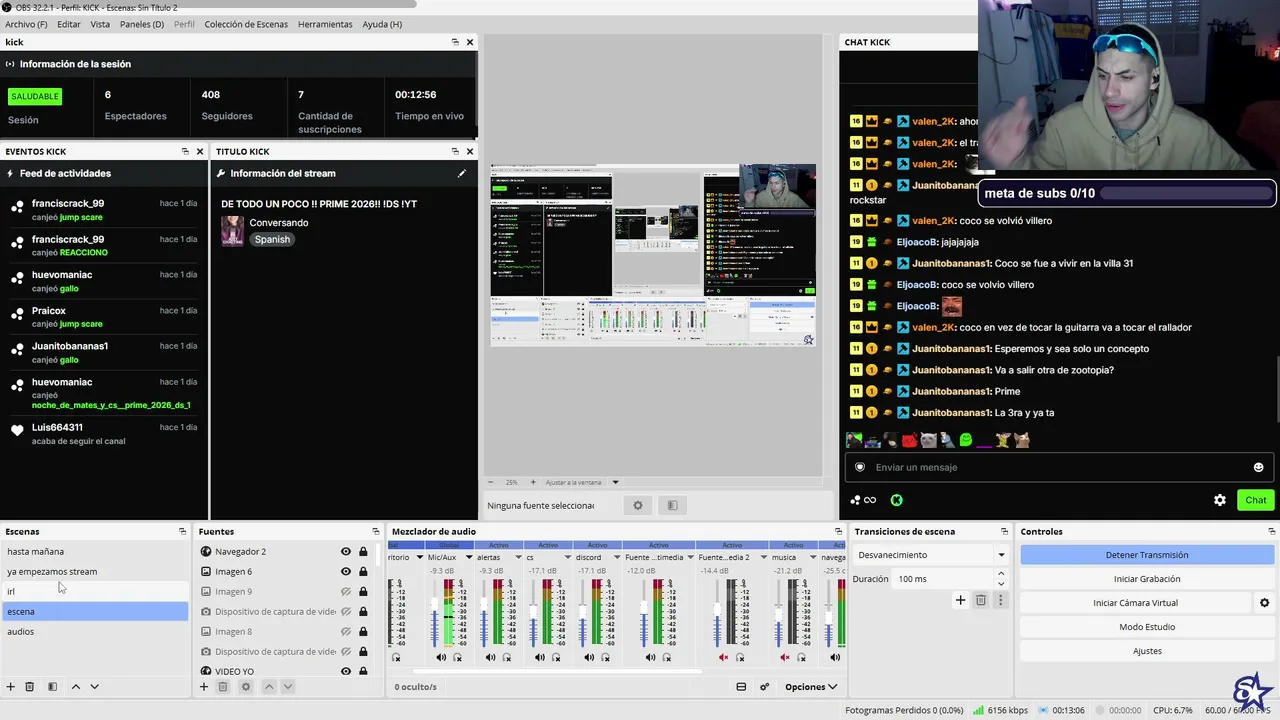The height and width of the screenshot is (720, 1280).
Task: Zoom out the preview with minus icon
Action: [490, 482]
